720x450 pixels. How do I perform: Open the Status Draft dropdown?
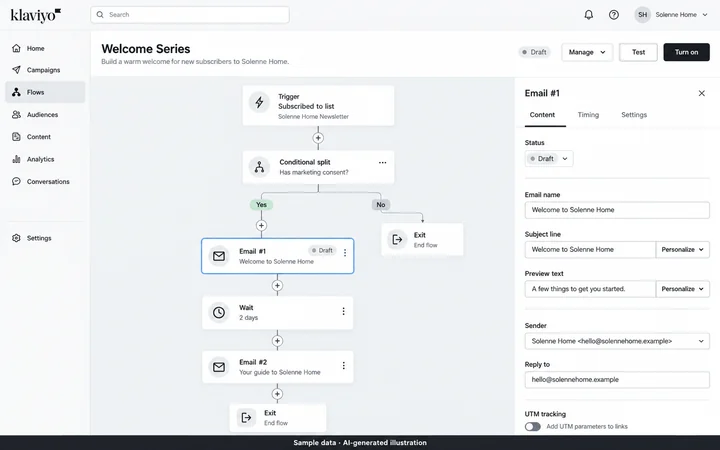tap(549, 159)
